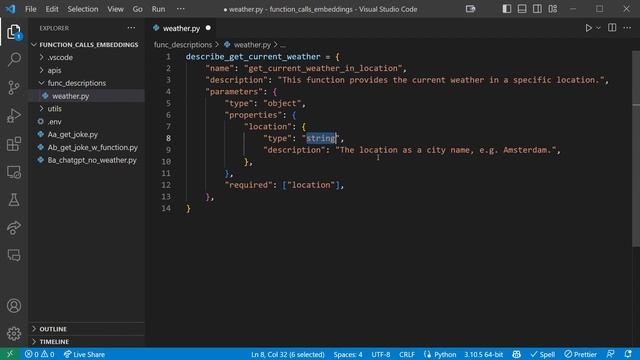640x360 pixels.
Task: Open the Testing flask view
Action: [14, 200]
